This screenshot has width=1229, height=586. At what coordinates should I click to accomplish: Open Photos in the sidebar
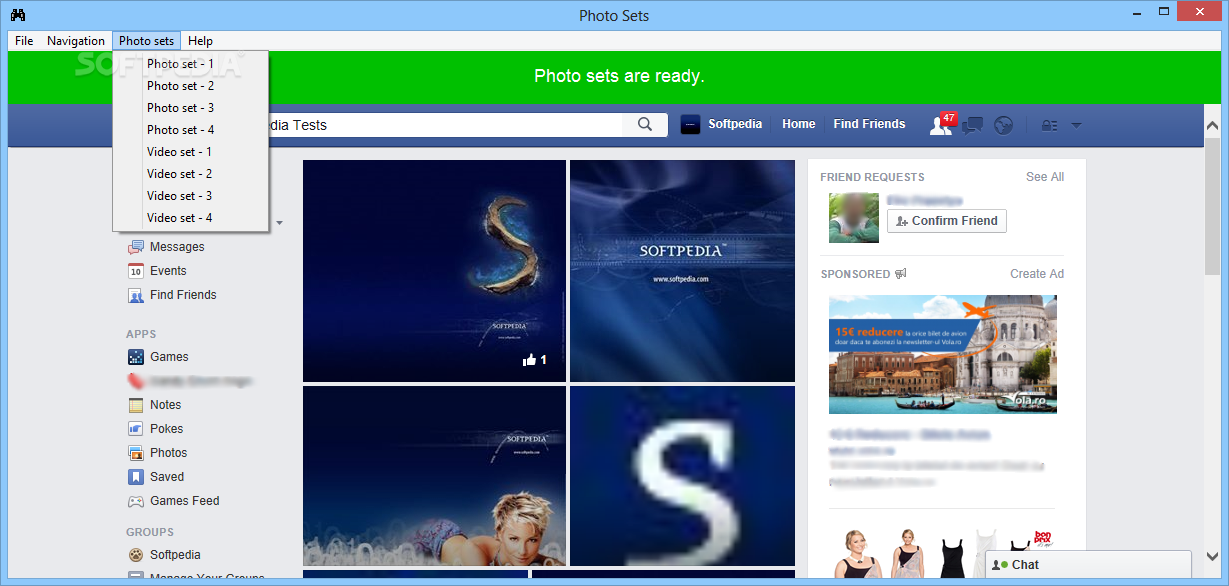168,453
